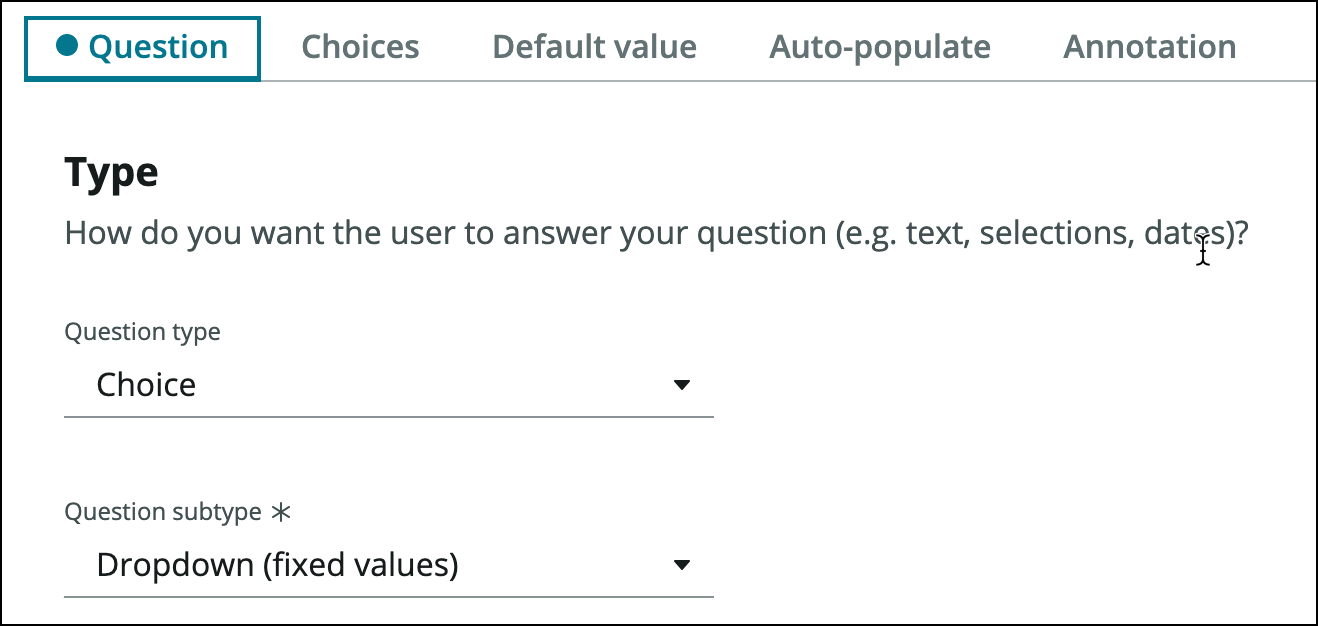This screenshot has width=1318, height=626.
Task: Switch to the Choices tab
Action: 360,47
